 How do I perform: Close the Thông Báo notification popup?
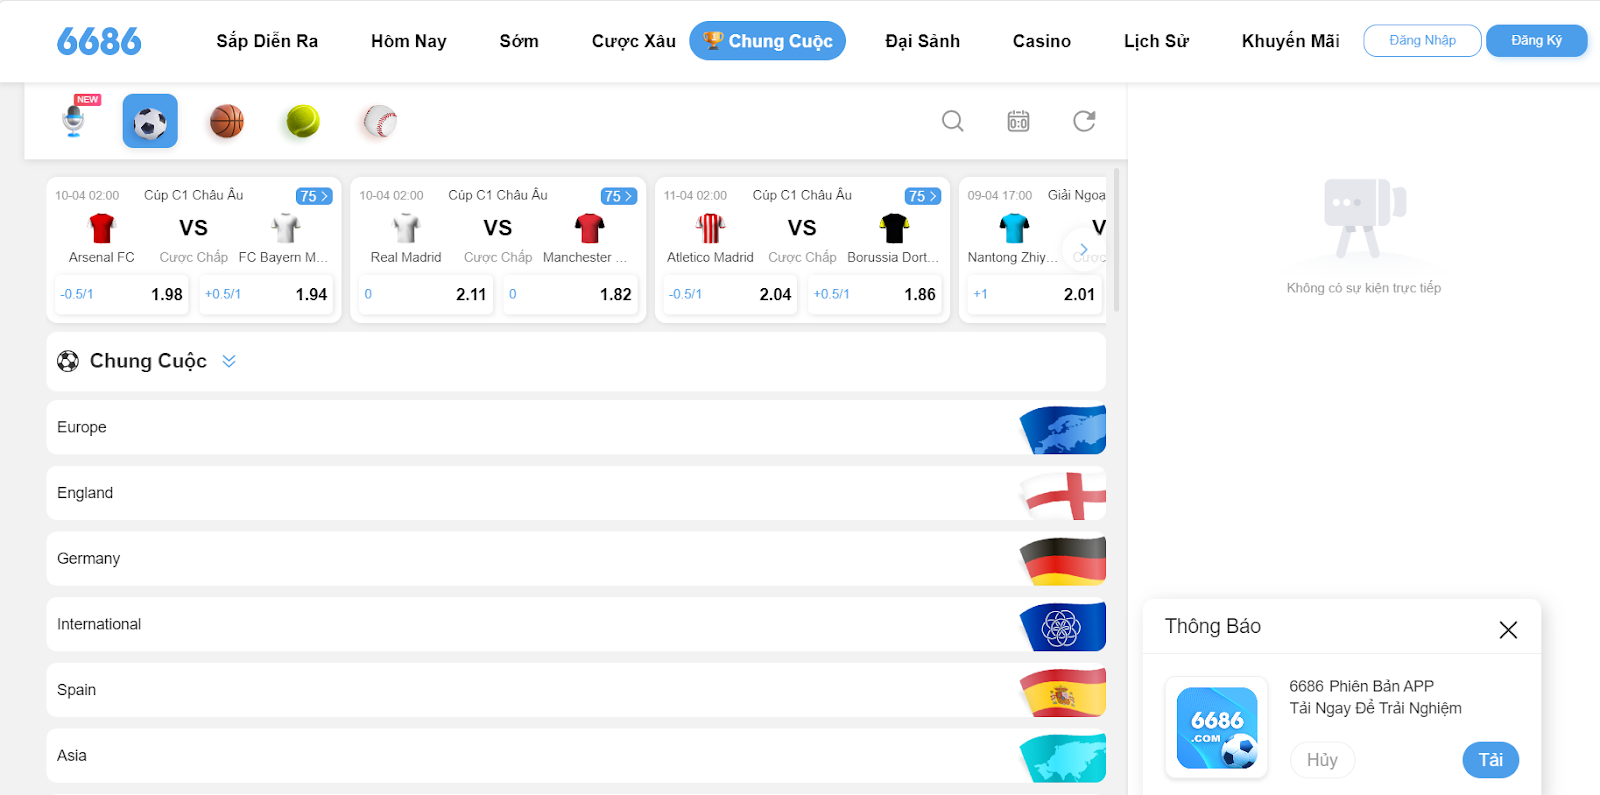[x=1508, y=629]
